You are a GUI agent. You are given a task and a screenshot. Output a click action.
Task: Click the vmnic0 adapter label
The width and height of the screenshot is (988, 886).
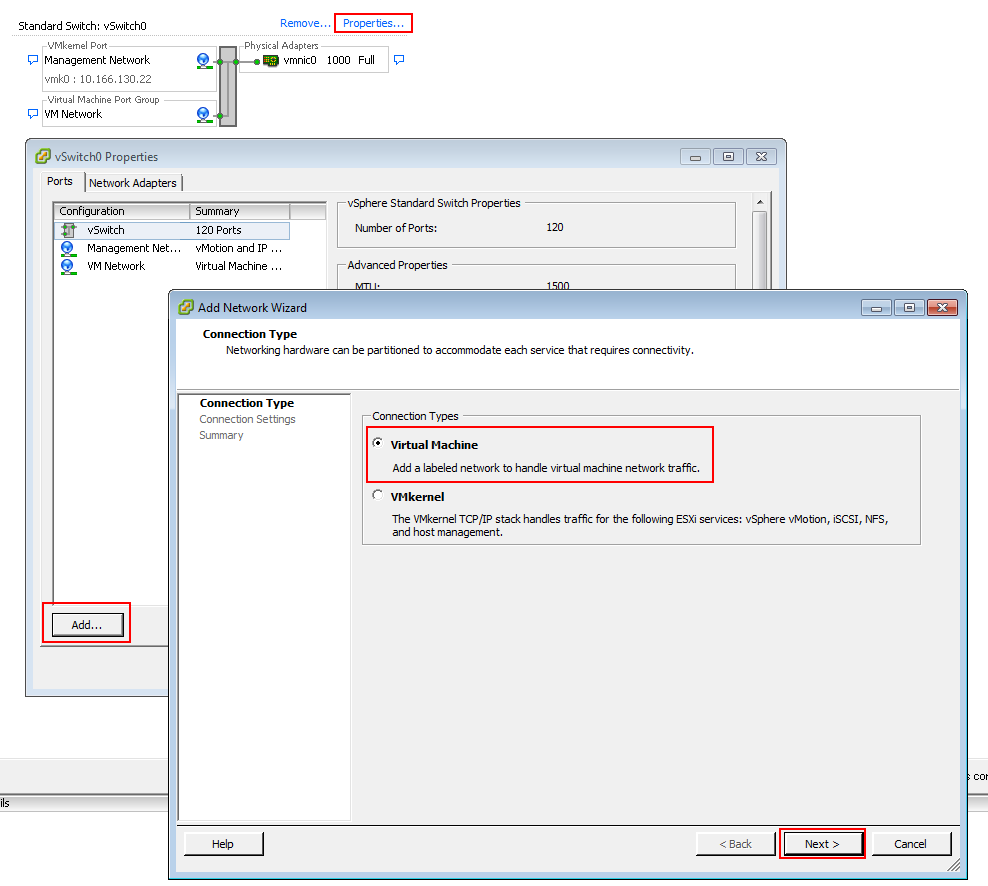[x=300, y=60]
